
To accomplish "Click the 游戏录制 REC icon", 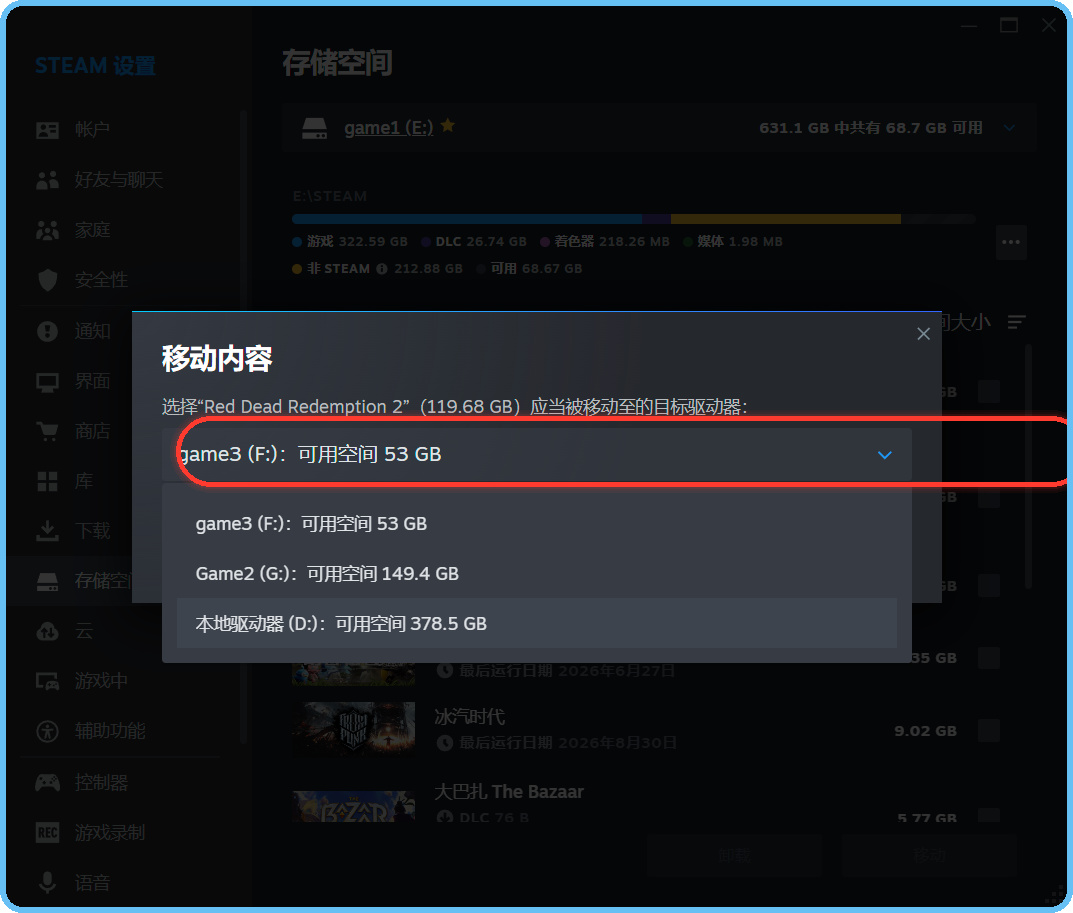I will 47,832.
